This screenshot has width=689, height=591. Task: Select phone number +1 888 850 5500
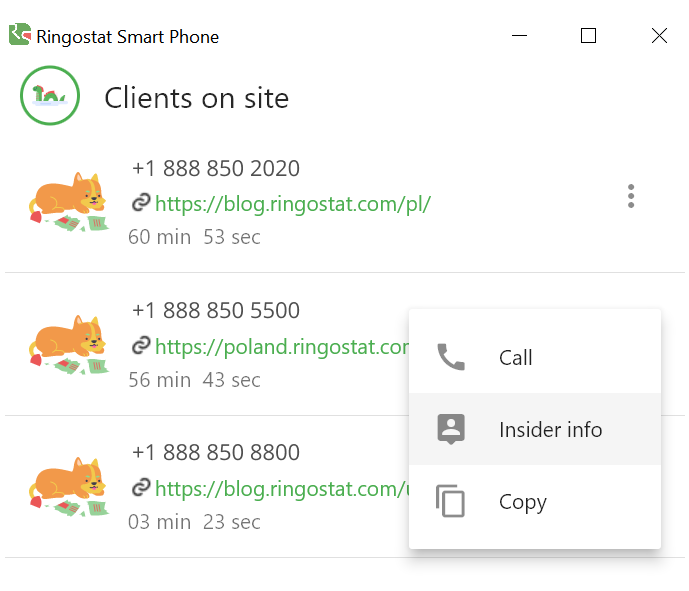pos(216,310)
